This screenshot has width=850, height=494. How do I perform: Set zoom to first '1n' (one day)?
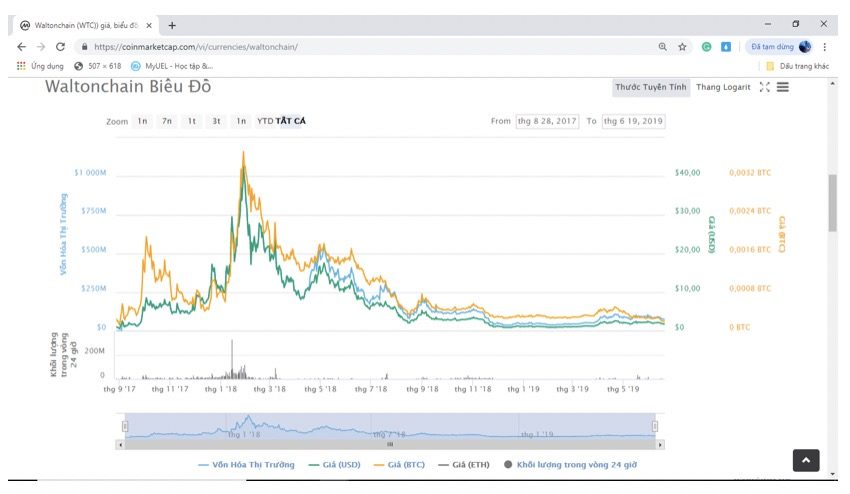[x=142, y=121]
